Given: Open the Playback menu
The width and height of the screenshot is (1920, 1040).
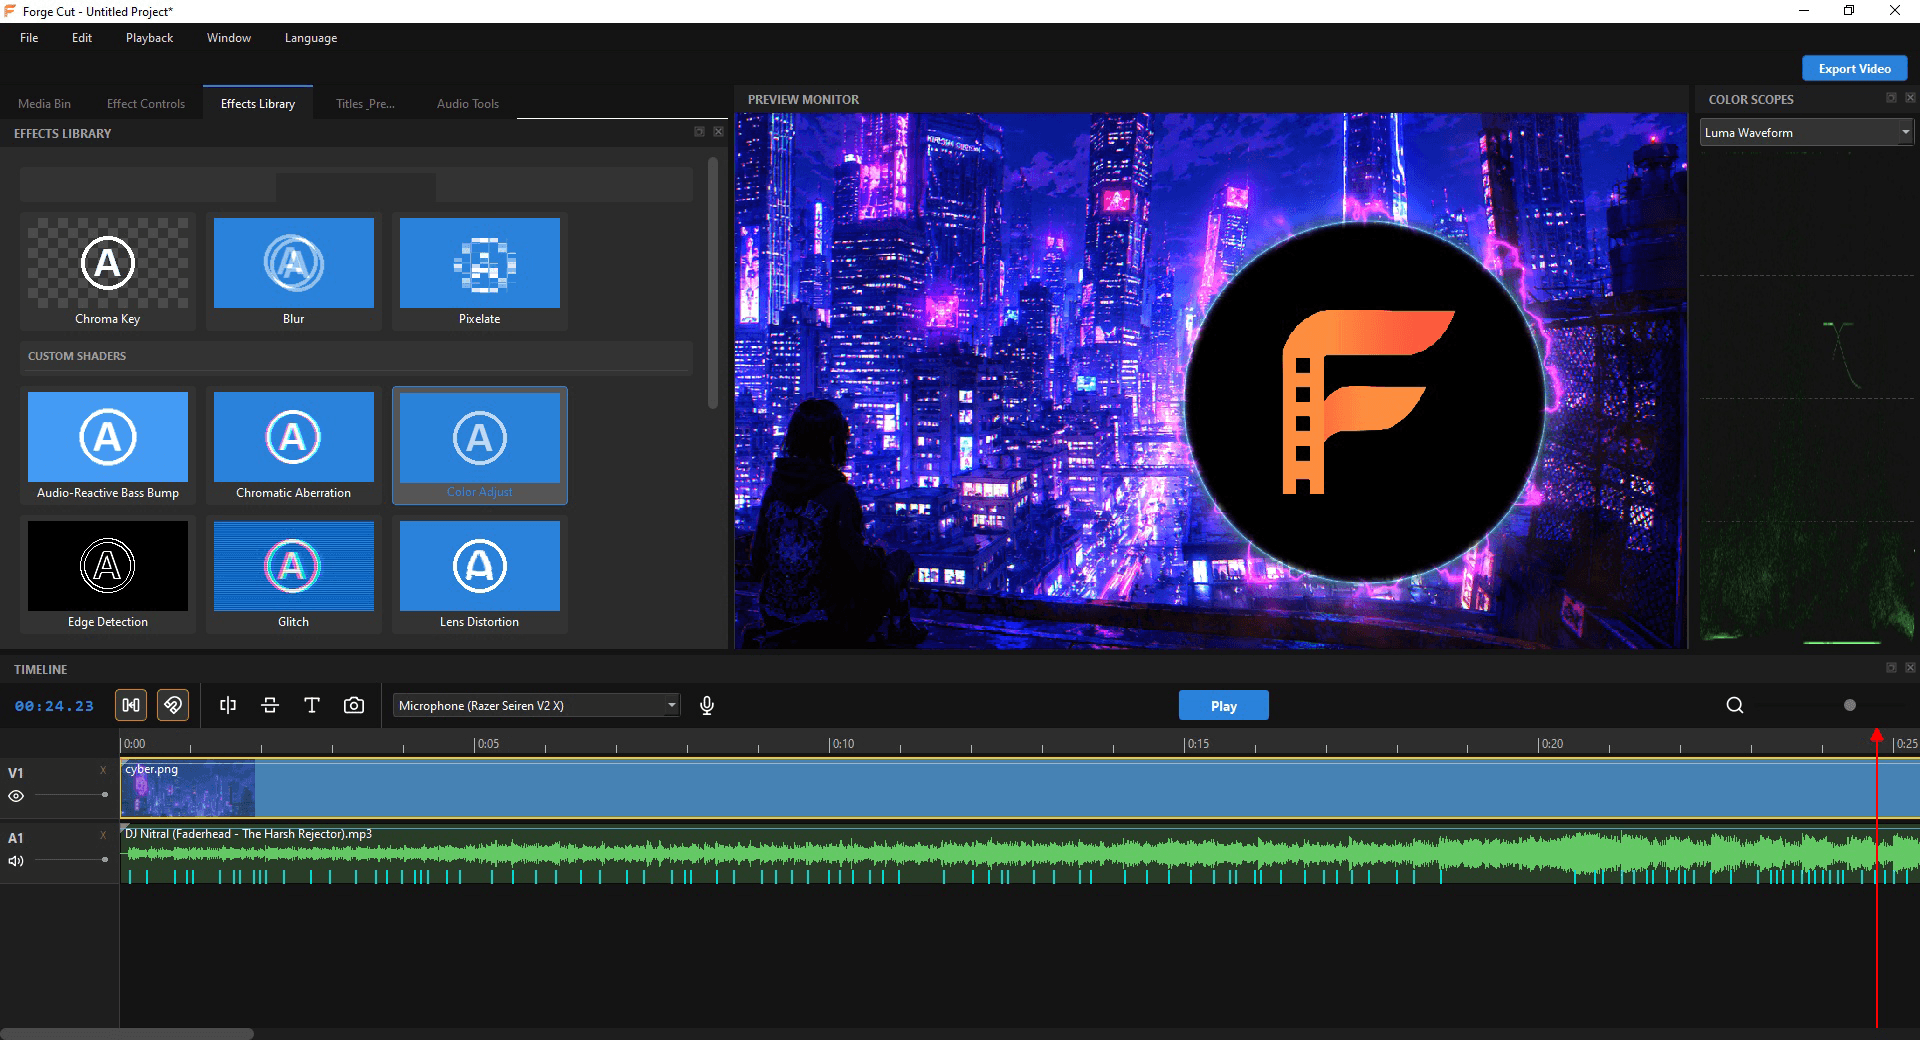Looking at the screenshot, I should click(150, 38).
